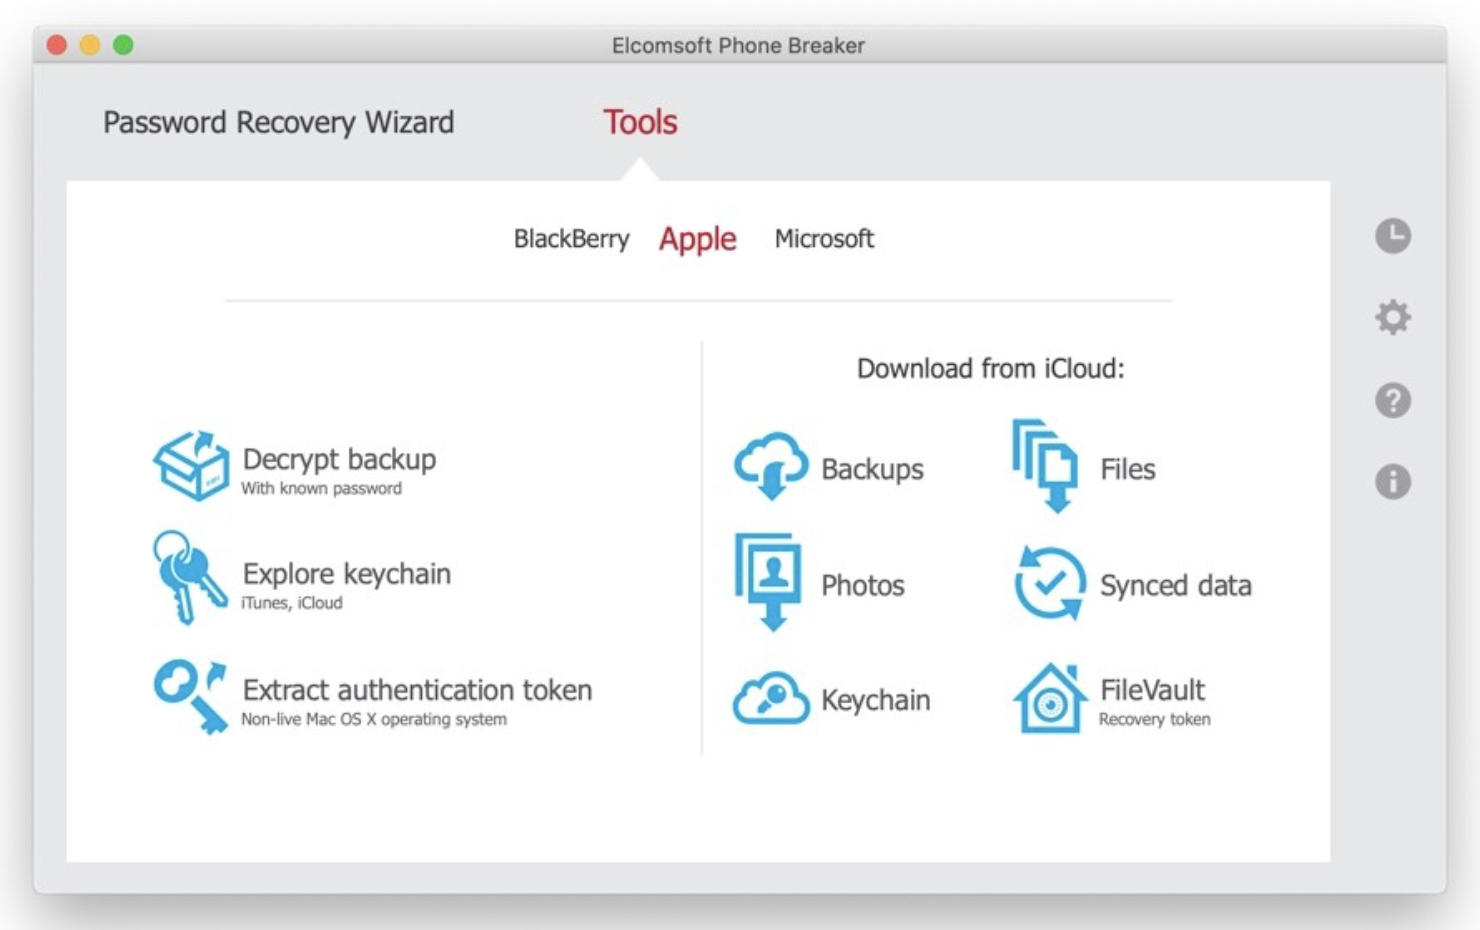The image size is (1480, 930).
Task: Click the iCloud Backups cloud icon
Action: 770,466
